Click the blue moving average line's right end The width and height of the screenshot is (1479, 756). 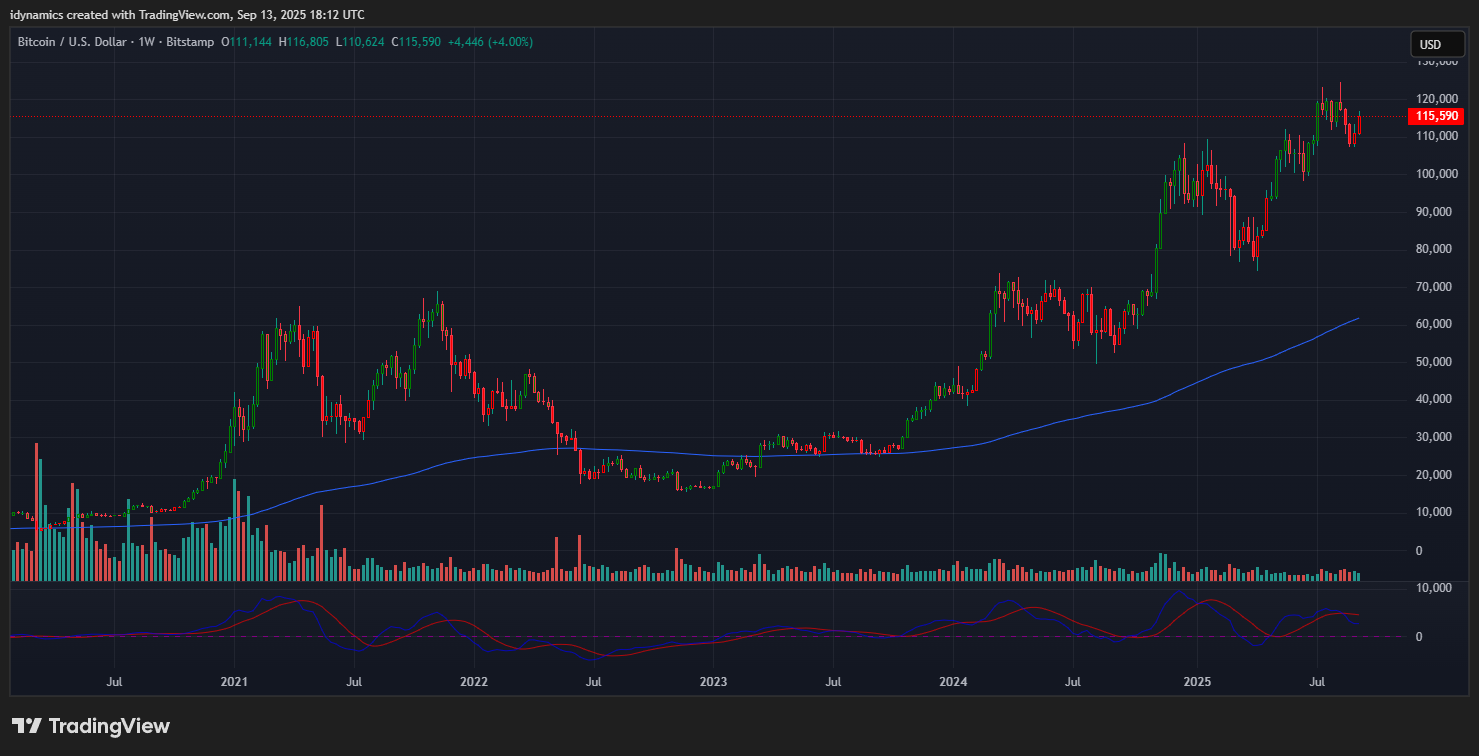(x=1357, y=319)
